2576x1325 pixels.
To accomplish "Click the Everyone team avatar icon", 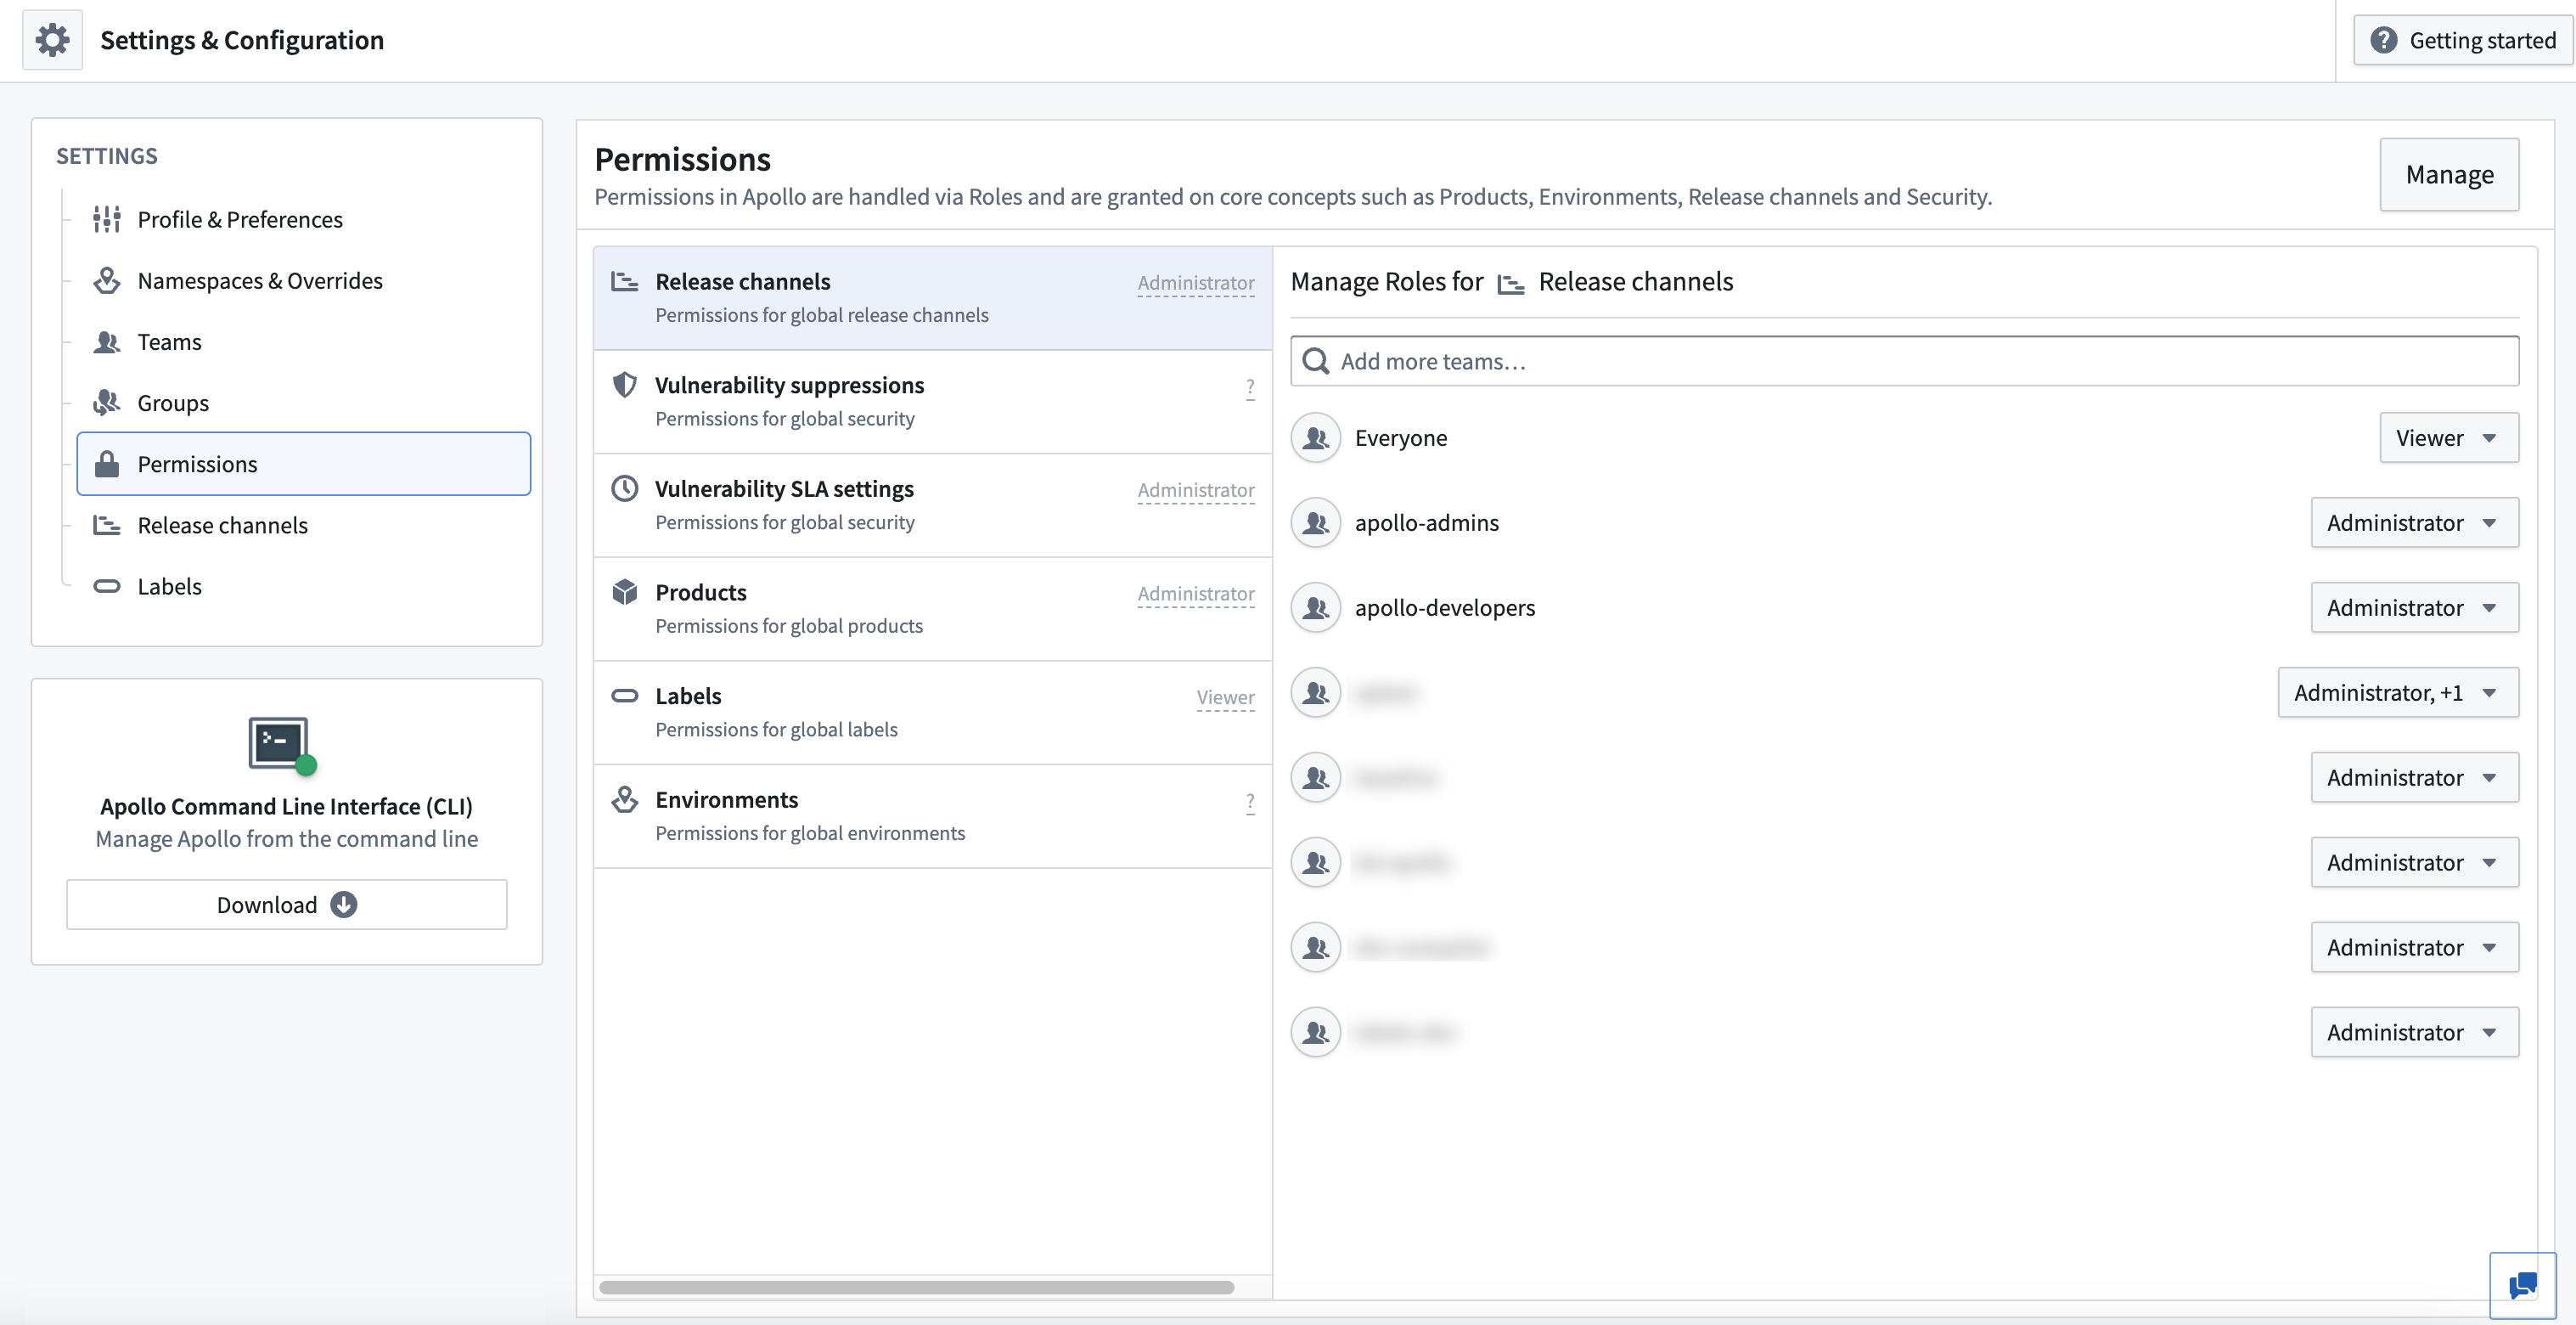I will click(x=1316, y=438).
